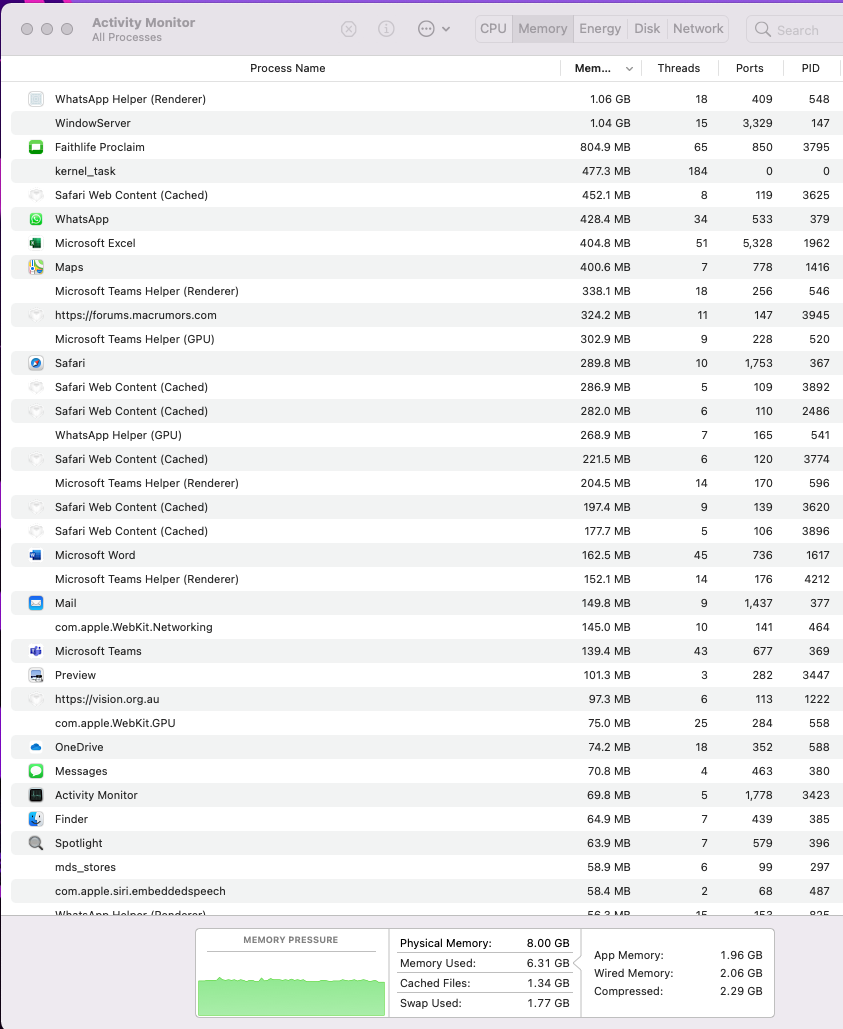Click the Maps app icon

(x=36, y=267)
